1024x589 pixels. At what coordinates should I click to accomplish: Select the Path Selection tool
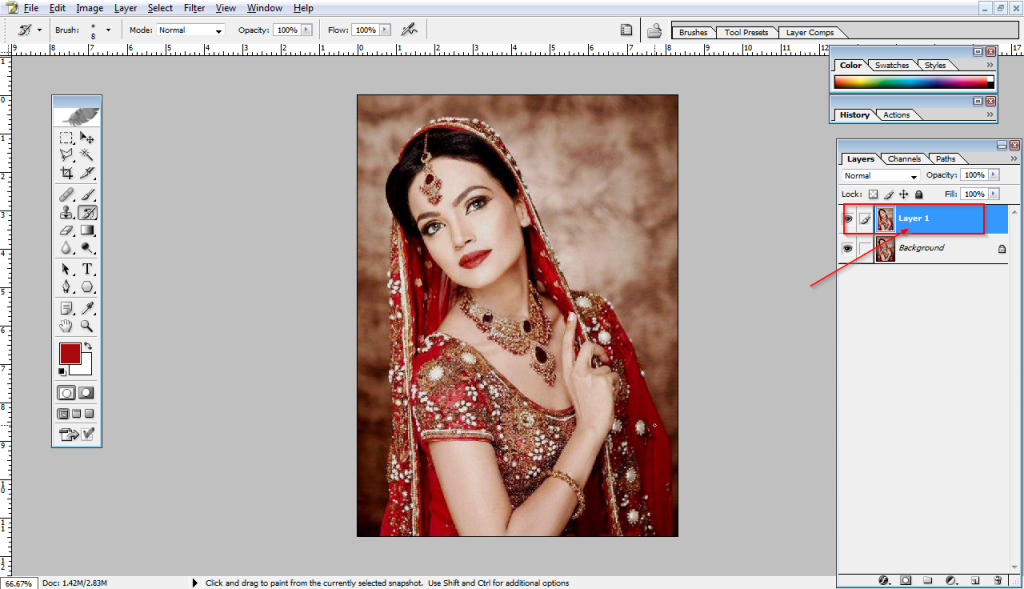point(66,269)
